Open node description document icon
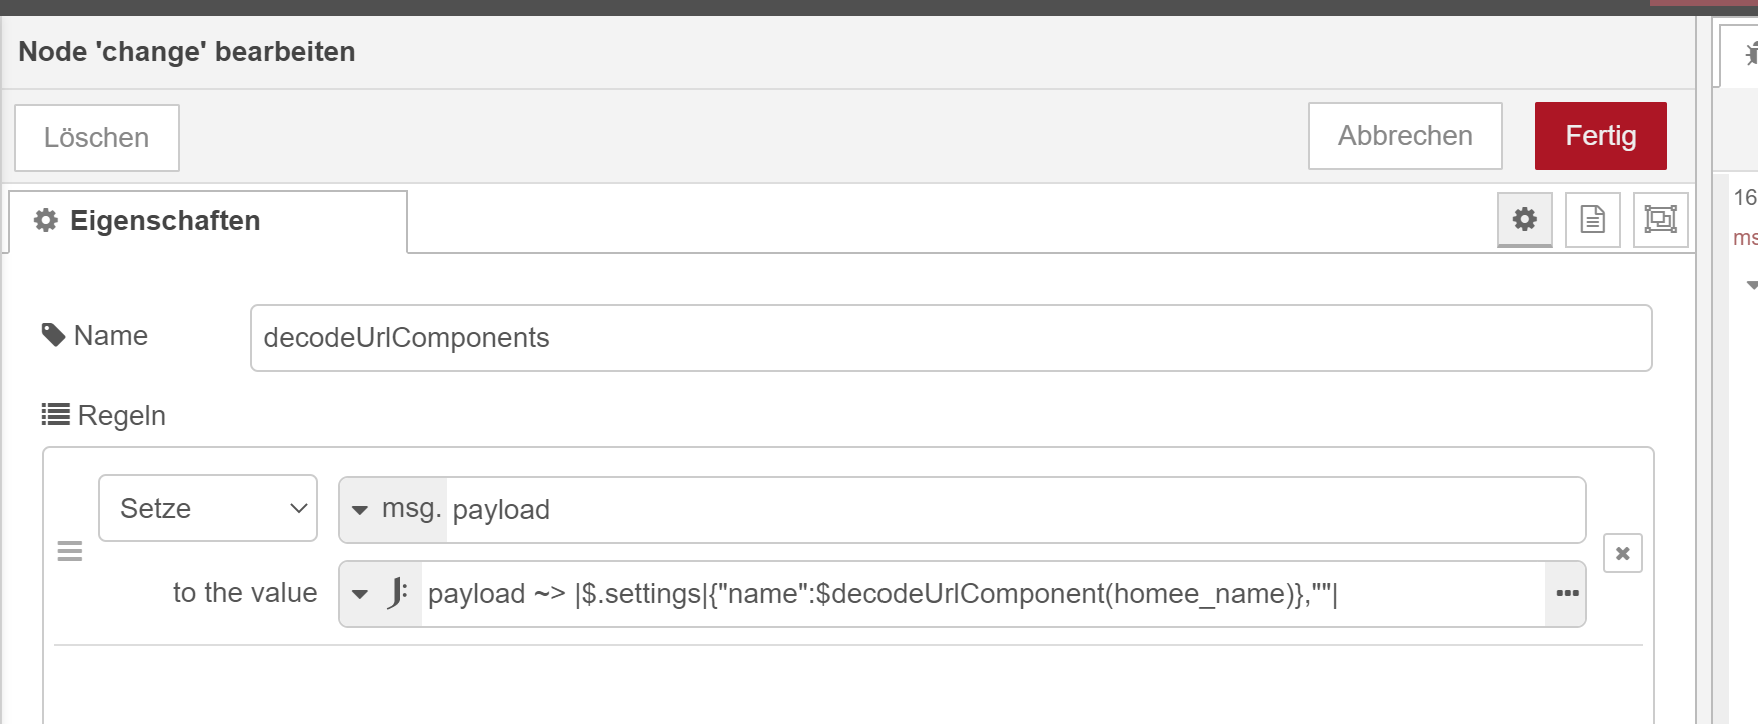The image size is (1758, 724). [x=1592, y=219]
